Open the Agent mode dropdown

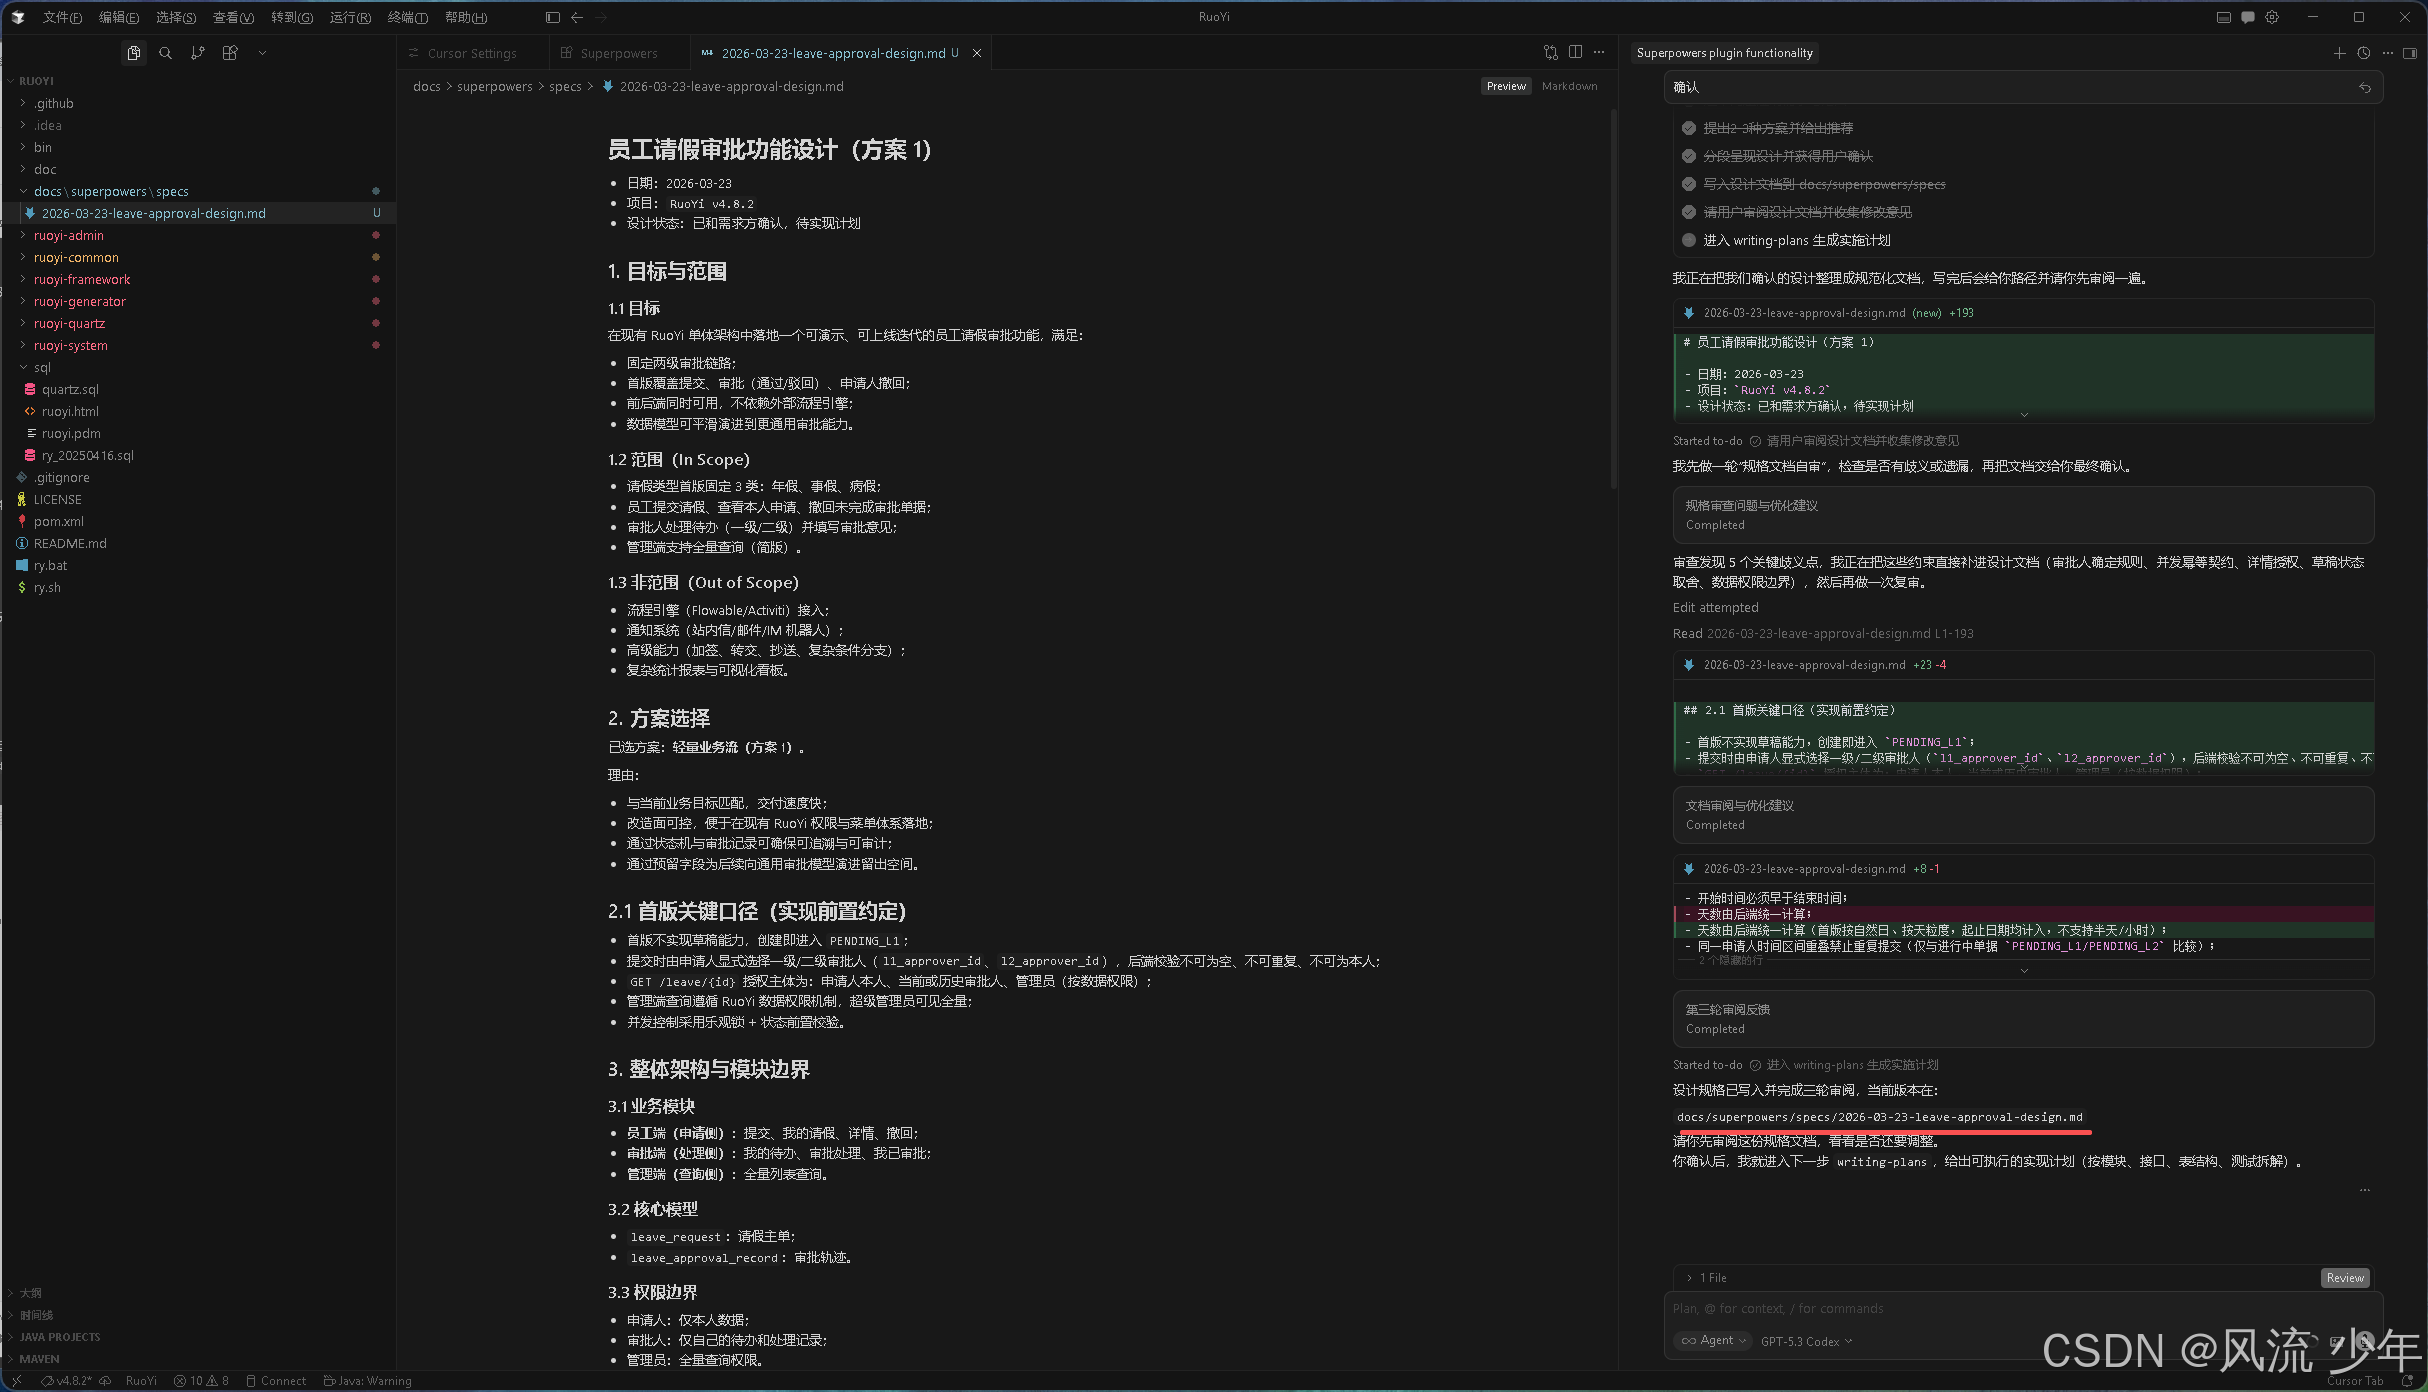pos(1712,1341)
